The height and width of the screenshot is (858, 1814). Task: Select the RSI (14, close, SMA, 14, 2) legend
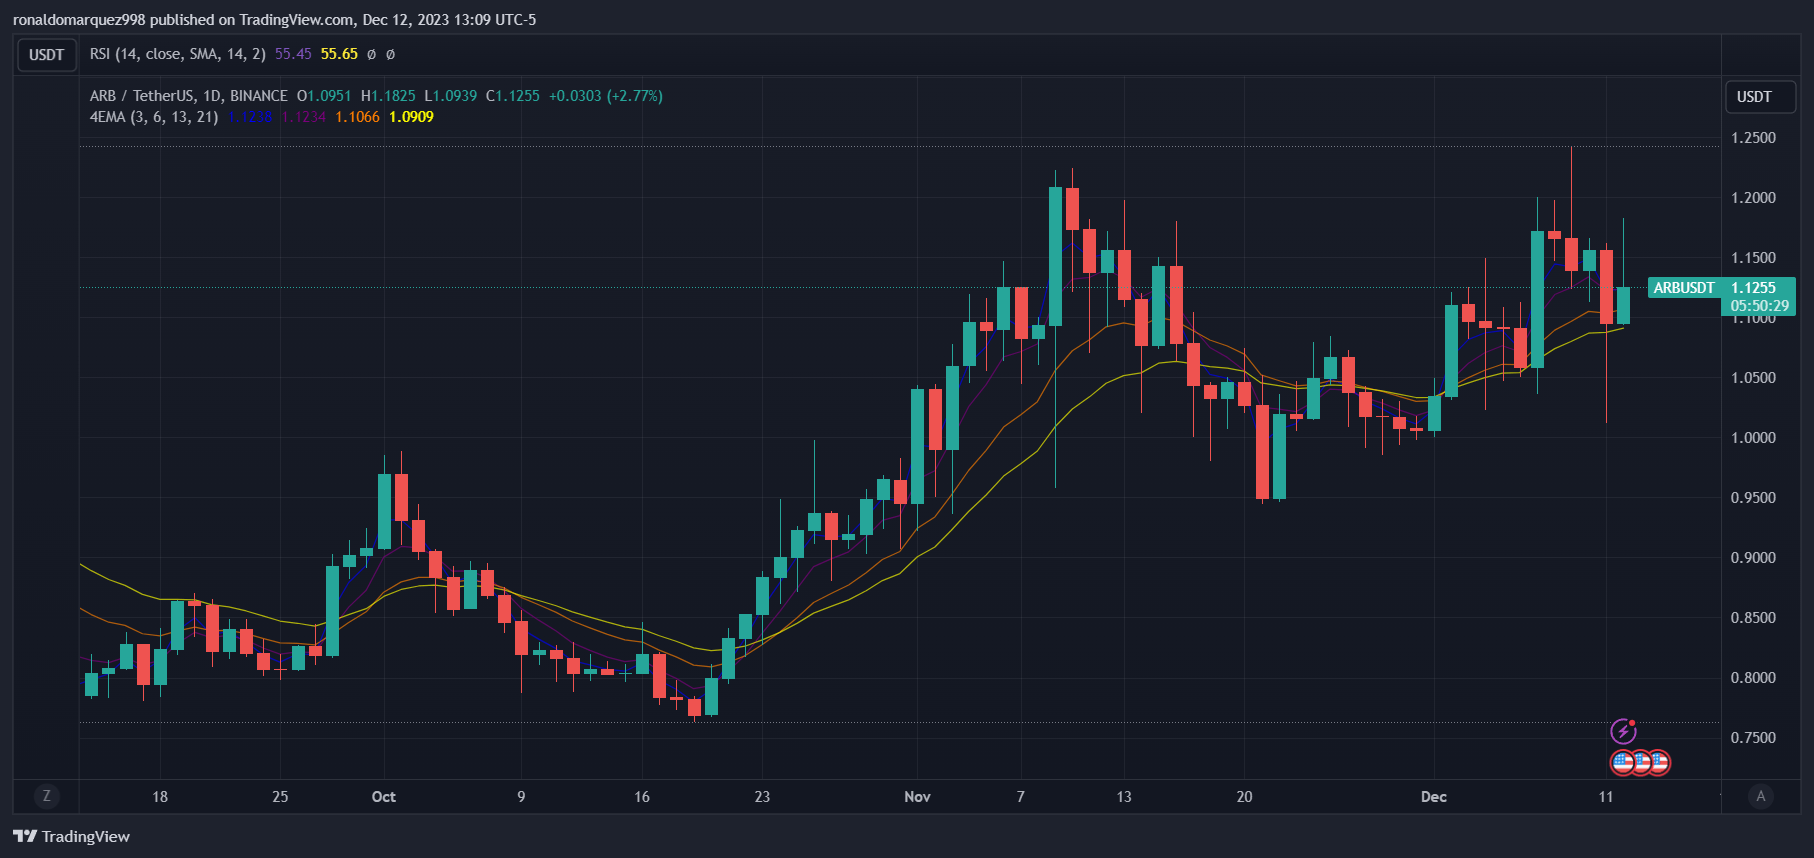click(x=178, y=54)
